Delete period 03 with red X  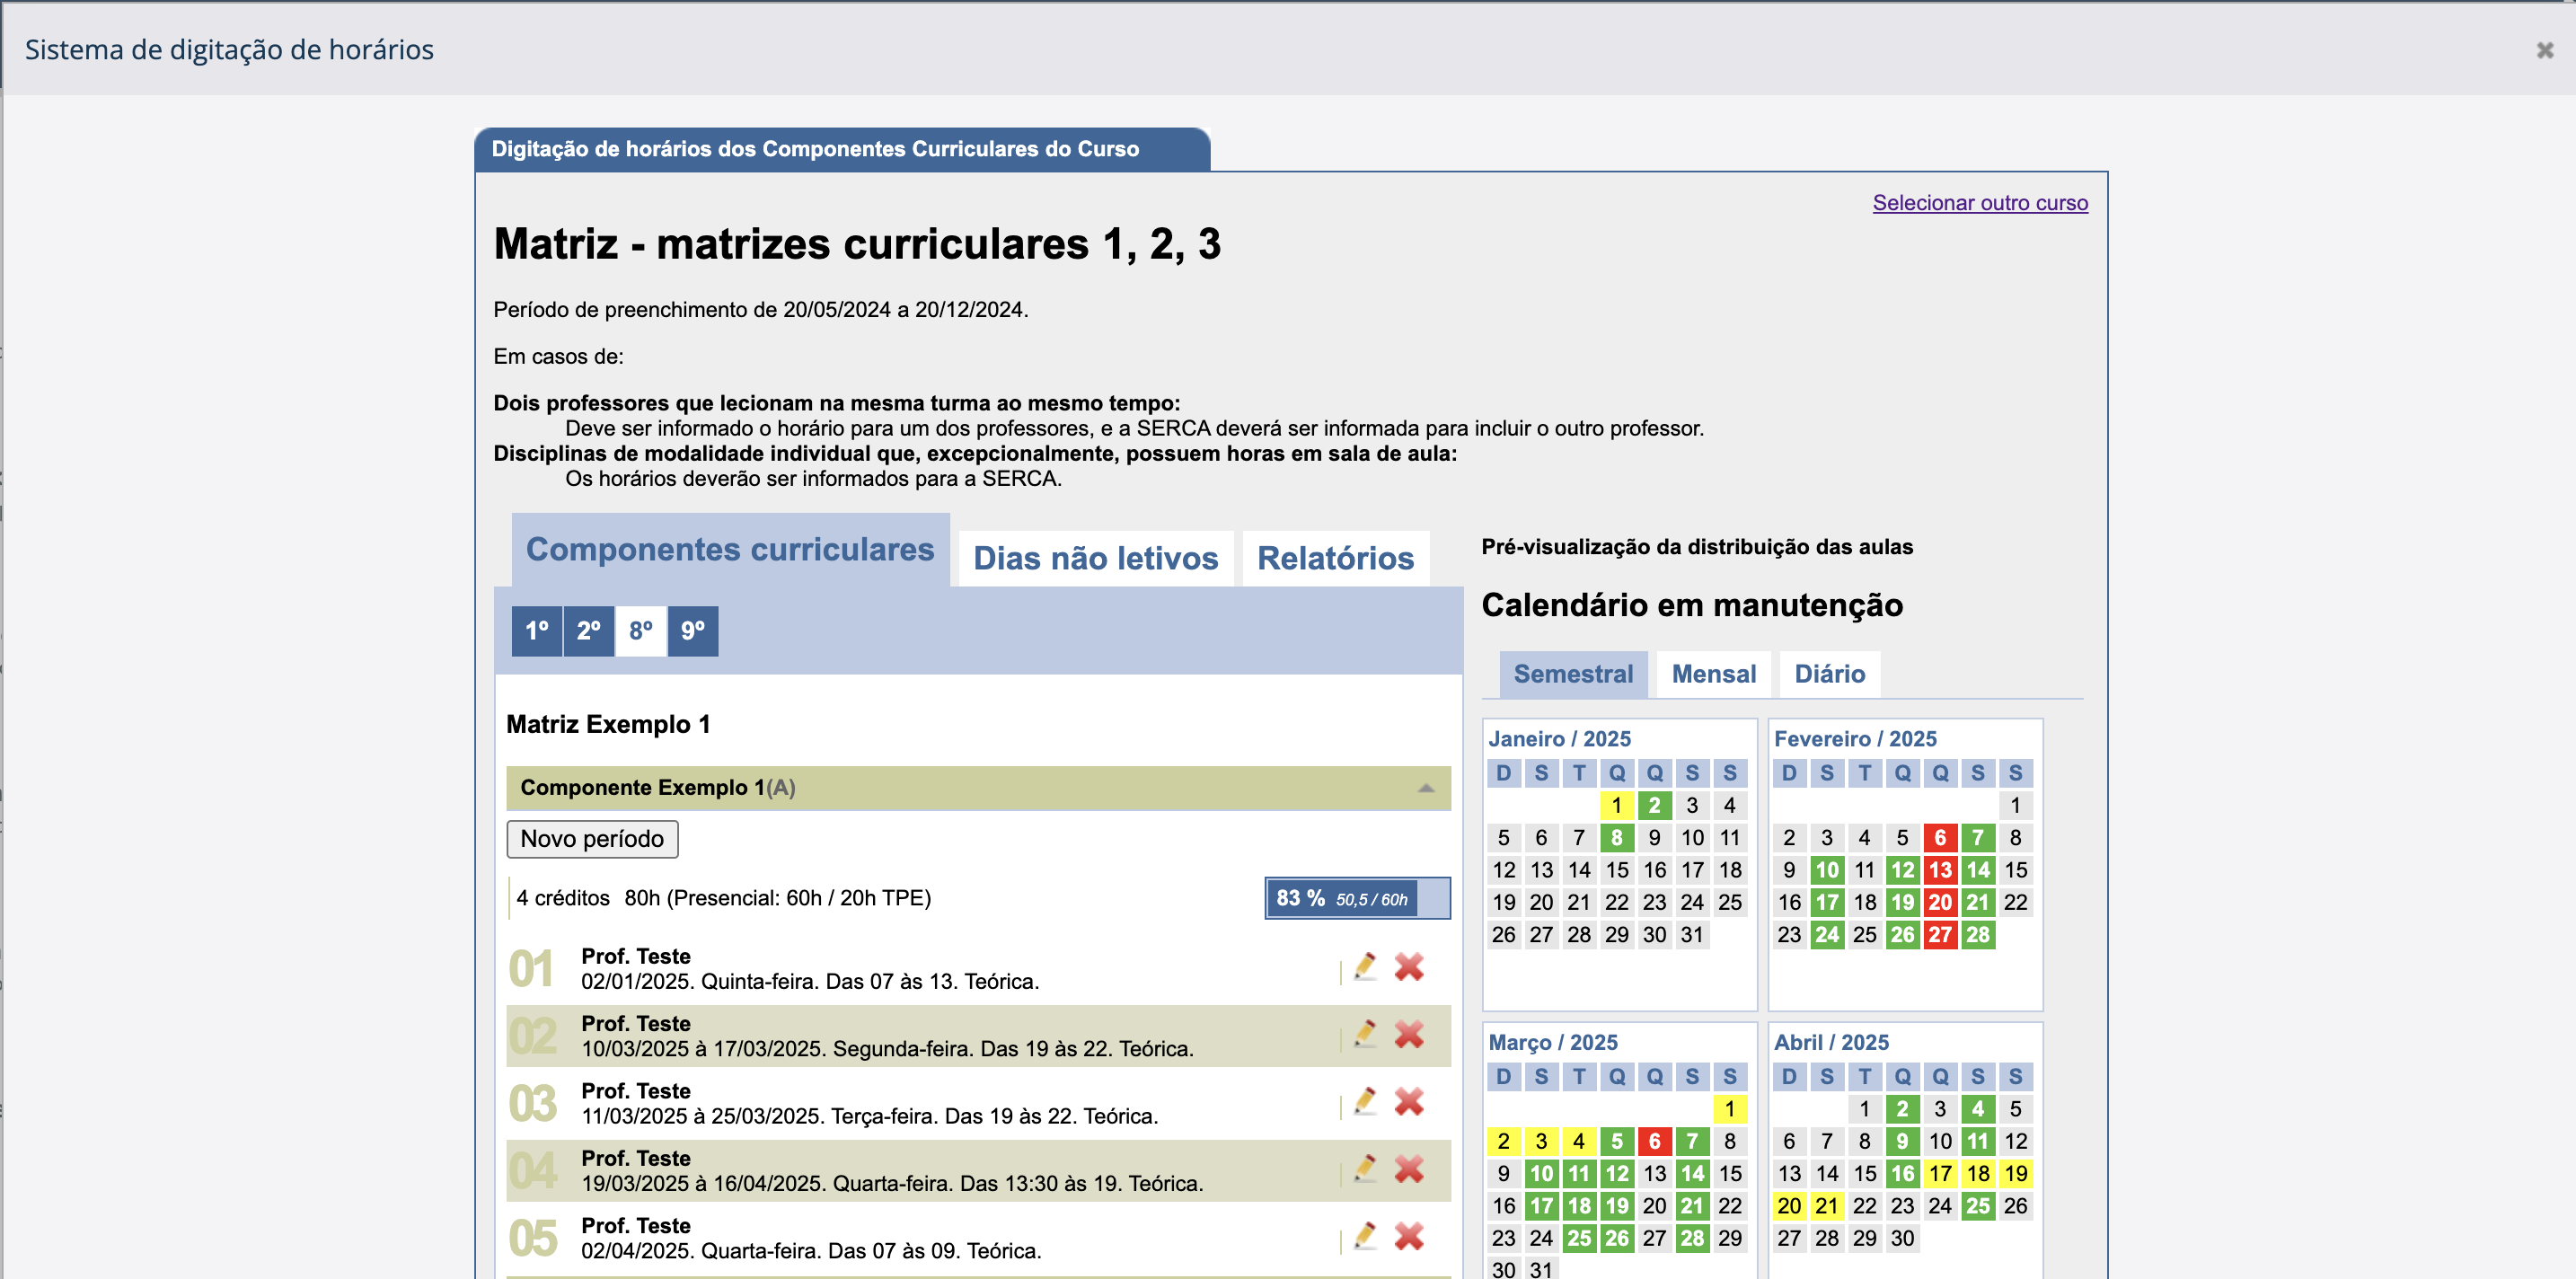point(1409,1101)
